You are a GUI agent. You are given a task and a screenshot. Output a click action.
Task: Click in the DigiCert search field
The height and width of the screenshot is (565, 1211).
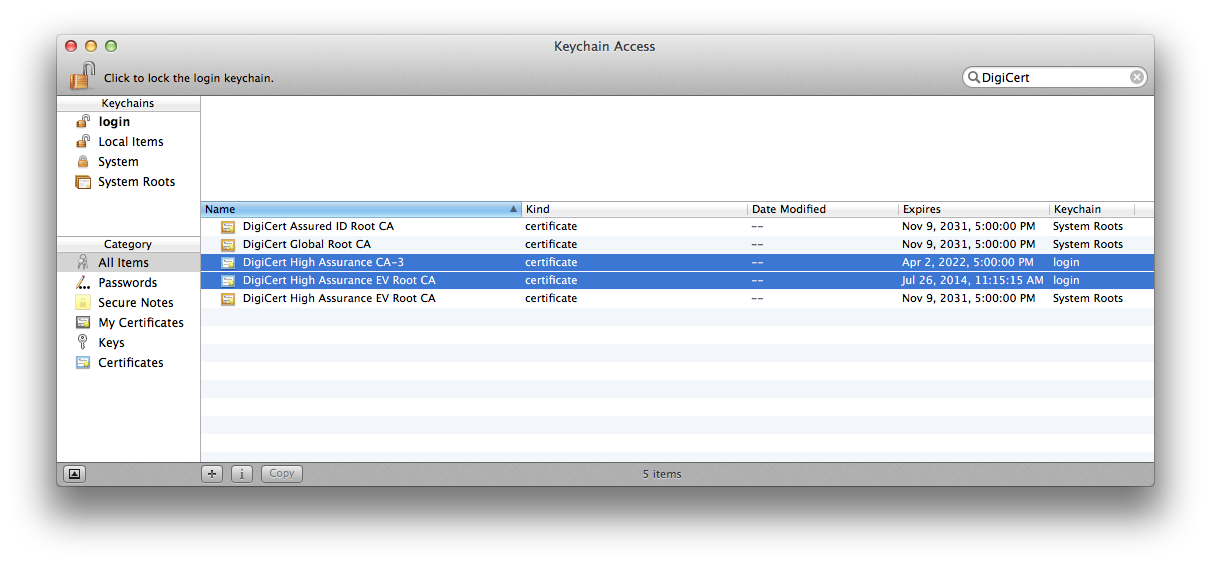(1054, 77)
